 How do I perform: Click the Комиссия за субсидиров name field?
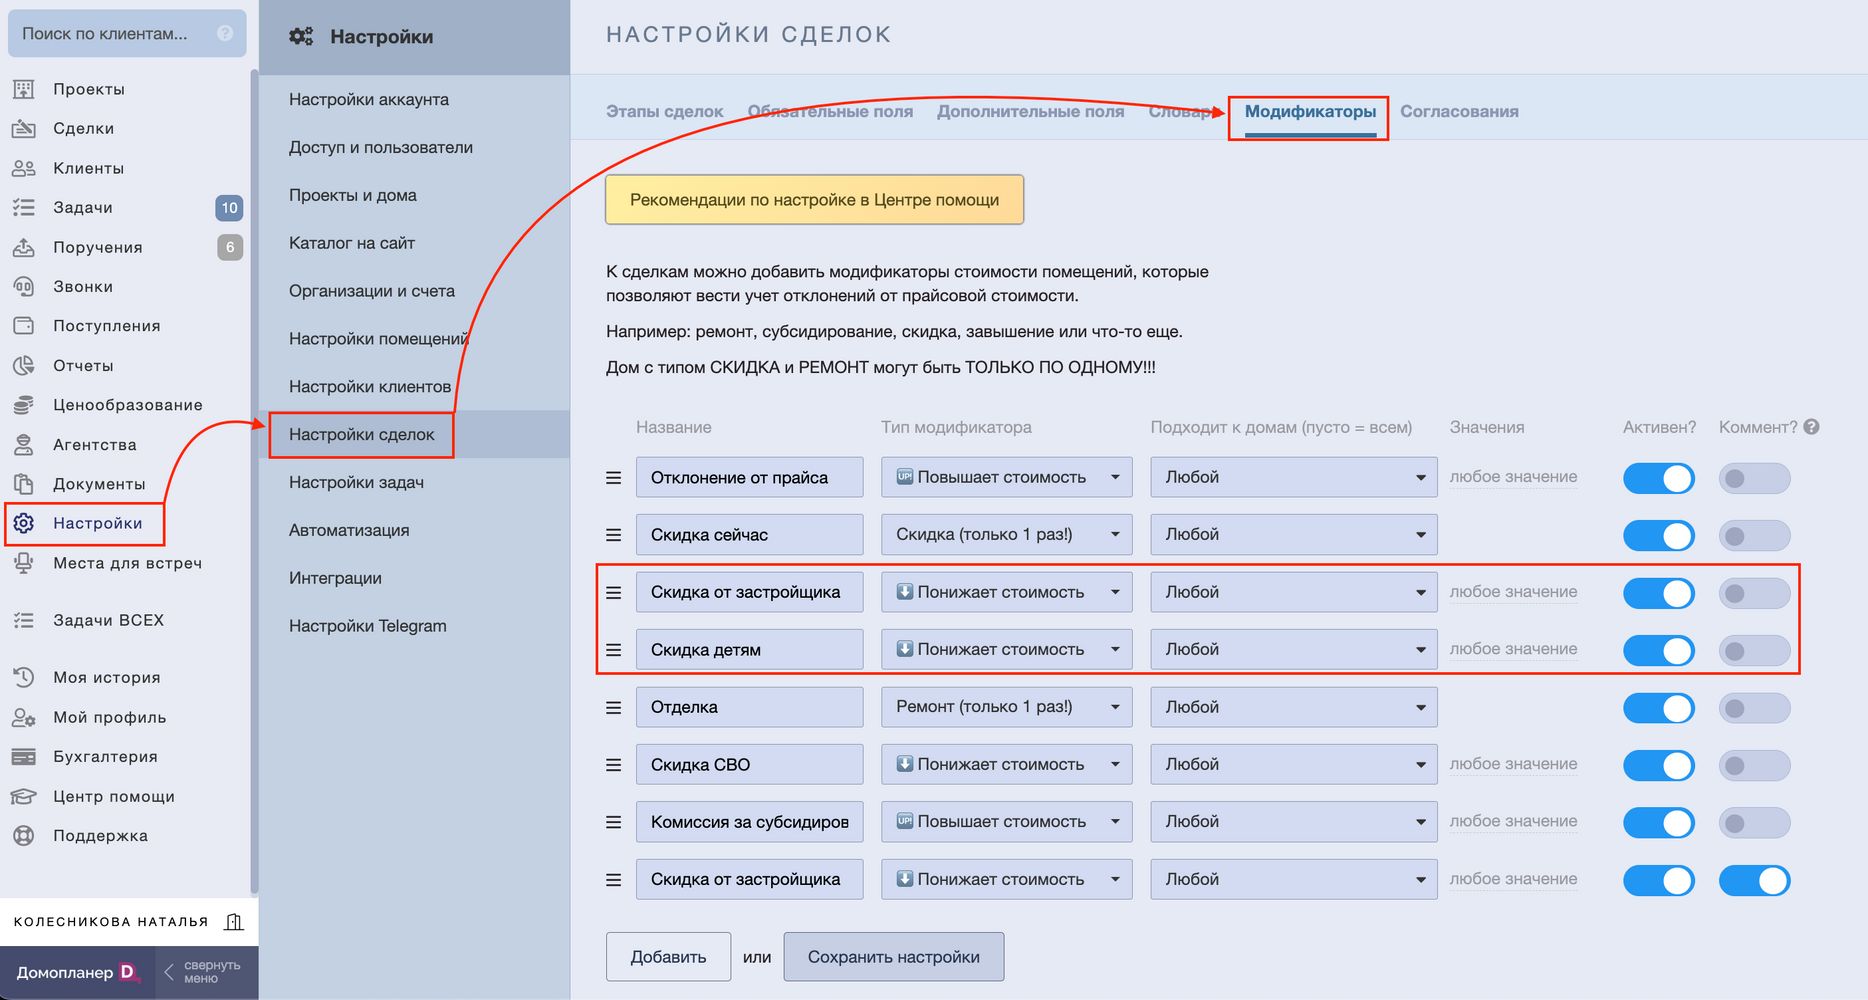pyautogui.click(x=749, y=822)
